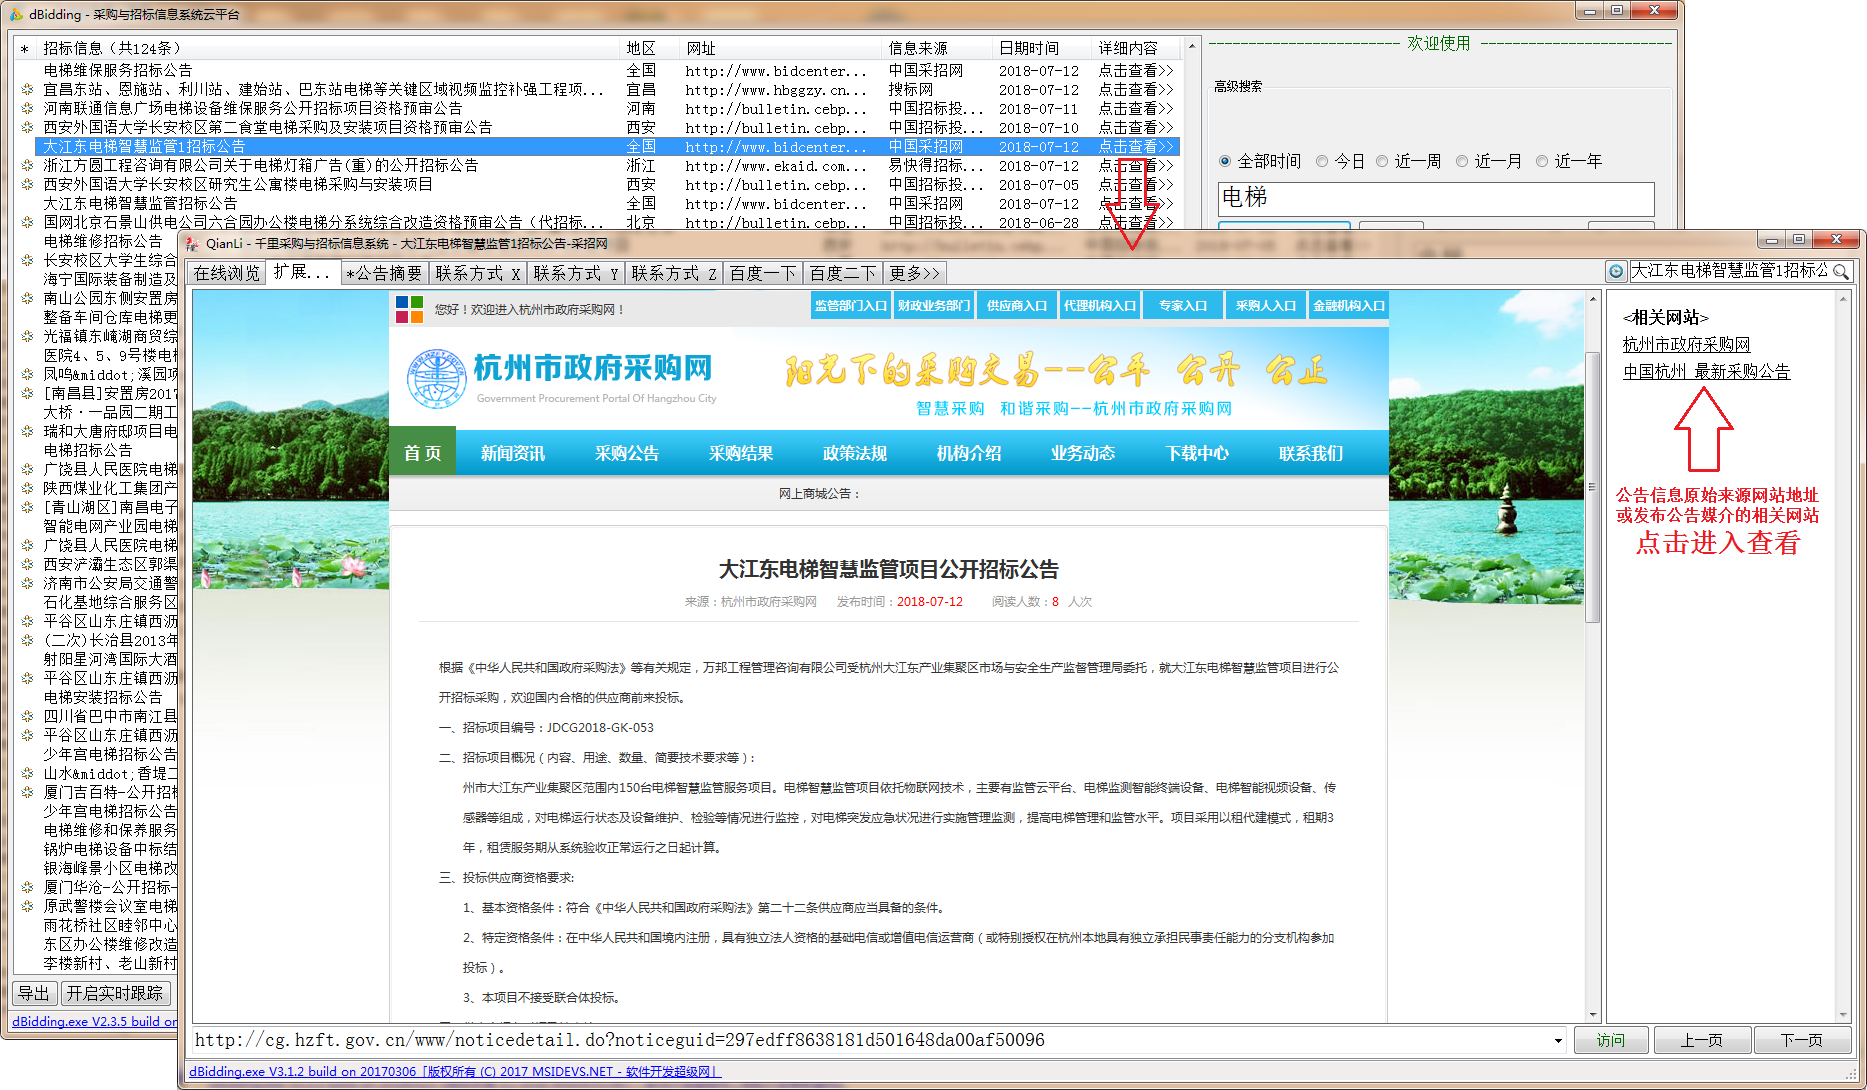Open 采购公告 in the website navigation
Viewport: 1867px width, 1090px height.
627,453
